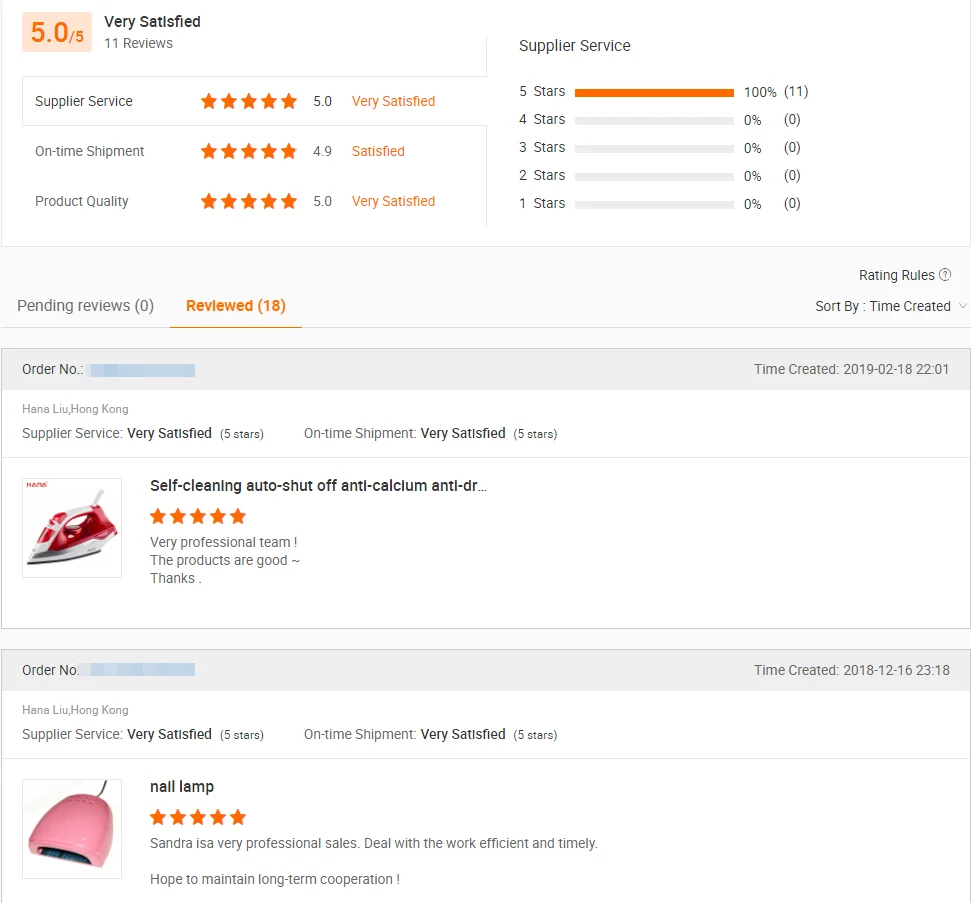Screen dimensions: 971x903
Task: Click the Rating Rules help icon
Action: coord(945,275)
